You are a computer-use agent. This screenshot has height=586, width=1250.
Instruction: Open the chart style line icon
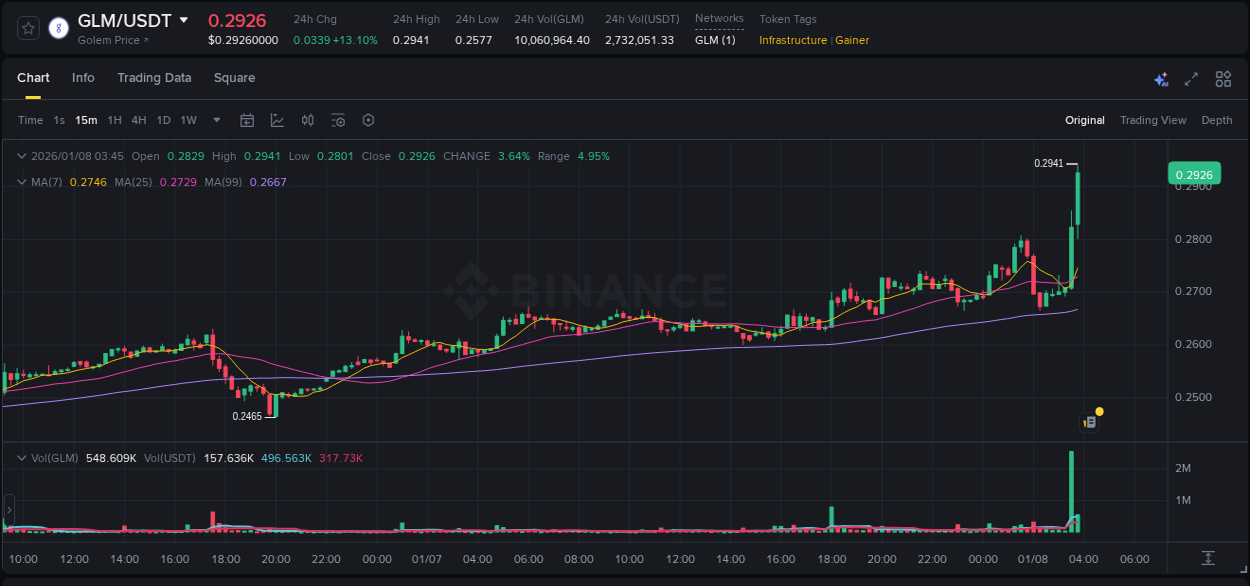tap(277, 120)
